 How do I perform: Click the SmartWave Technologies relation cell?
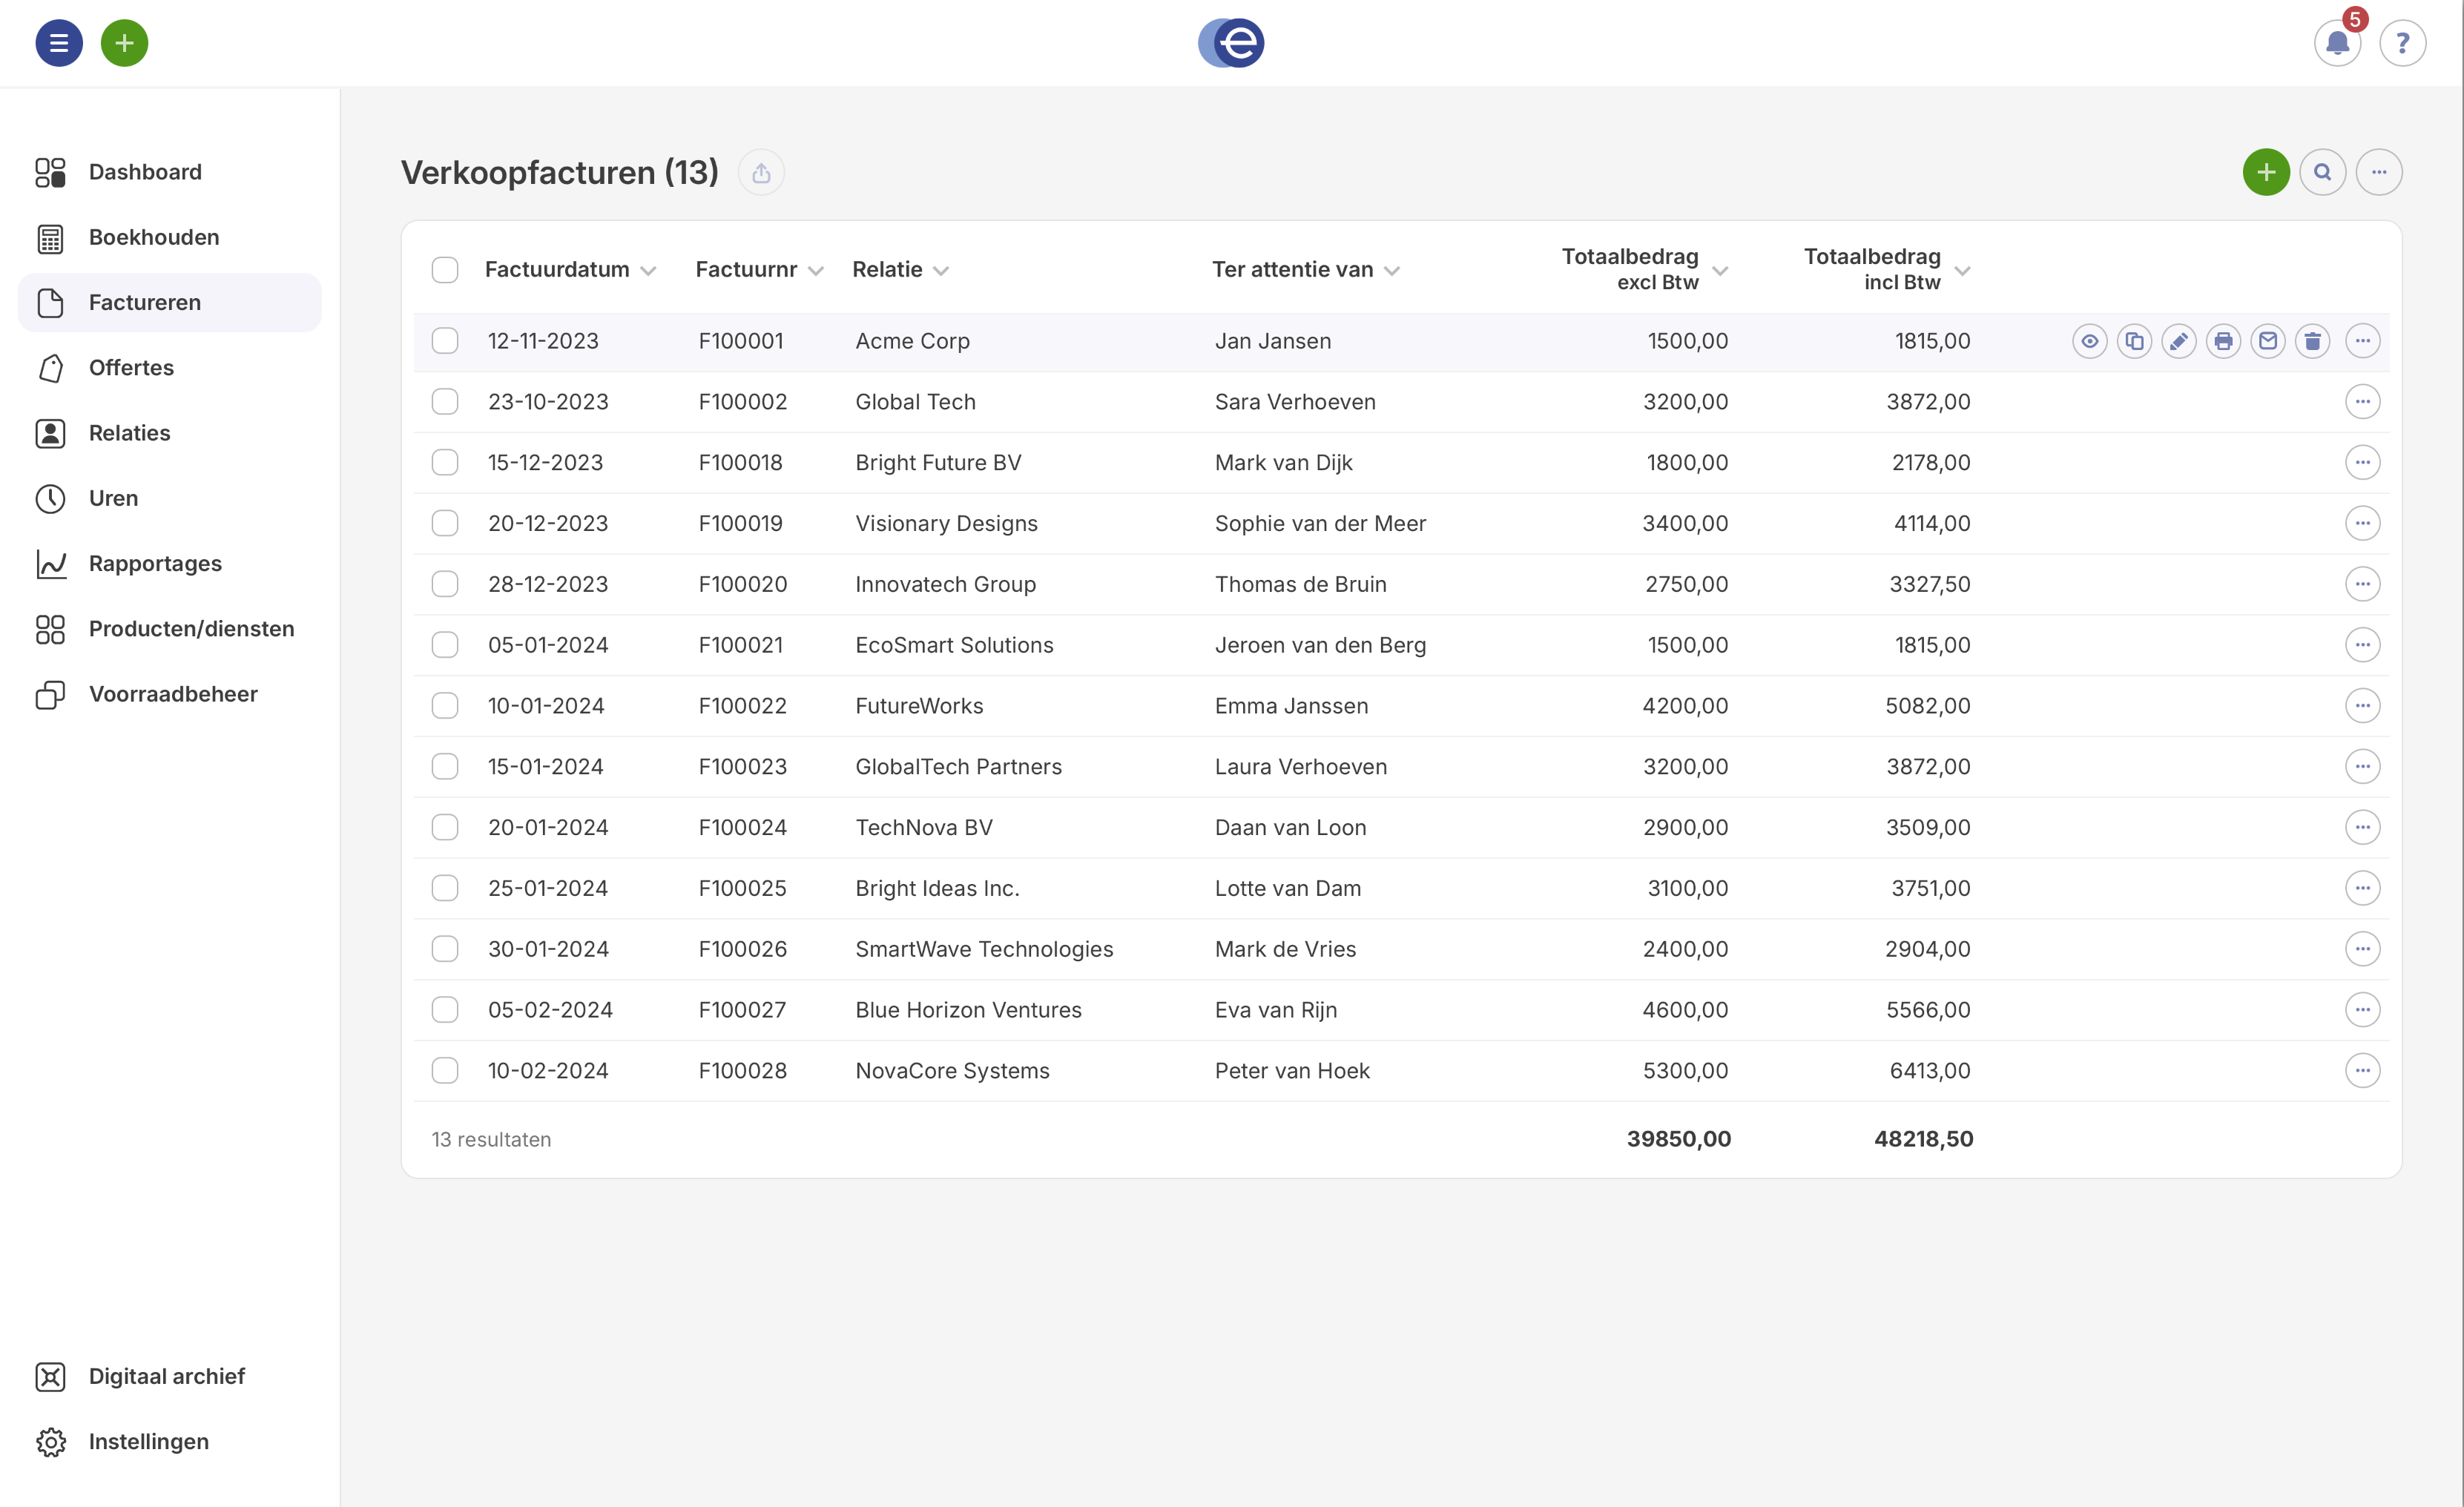[984, 949]
